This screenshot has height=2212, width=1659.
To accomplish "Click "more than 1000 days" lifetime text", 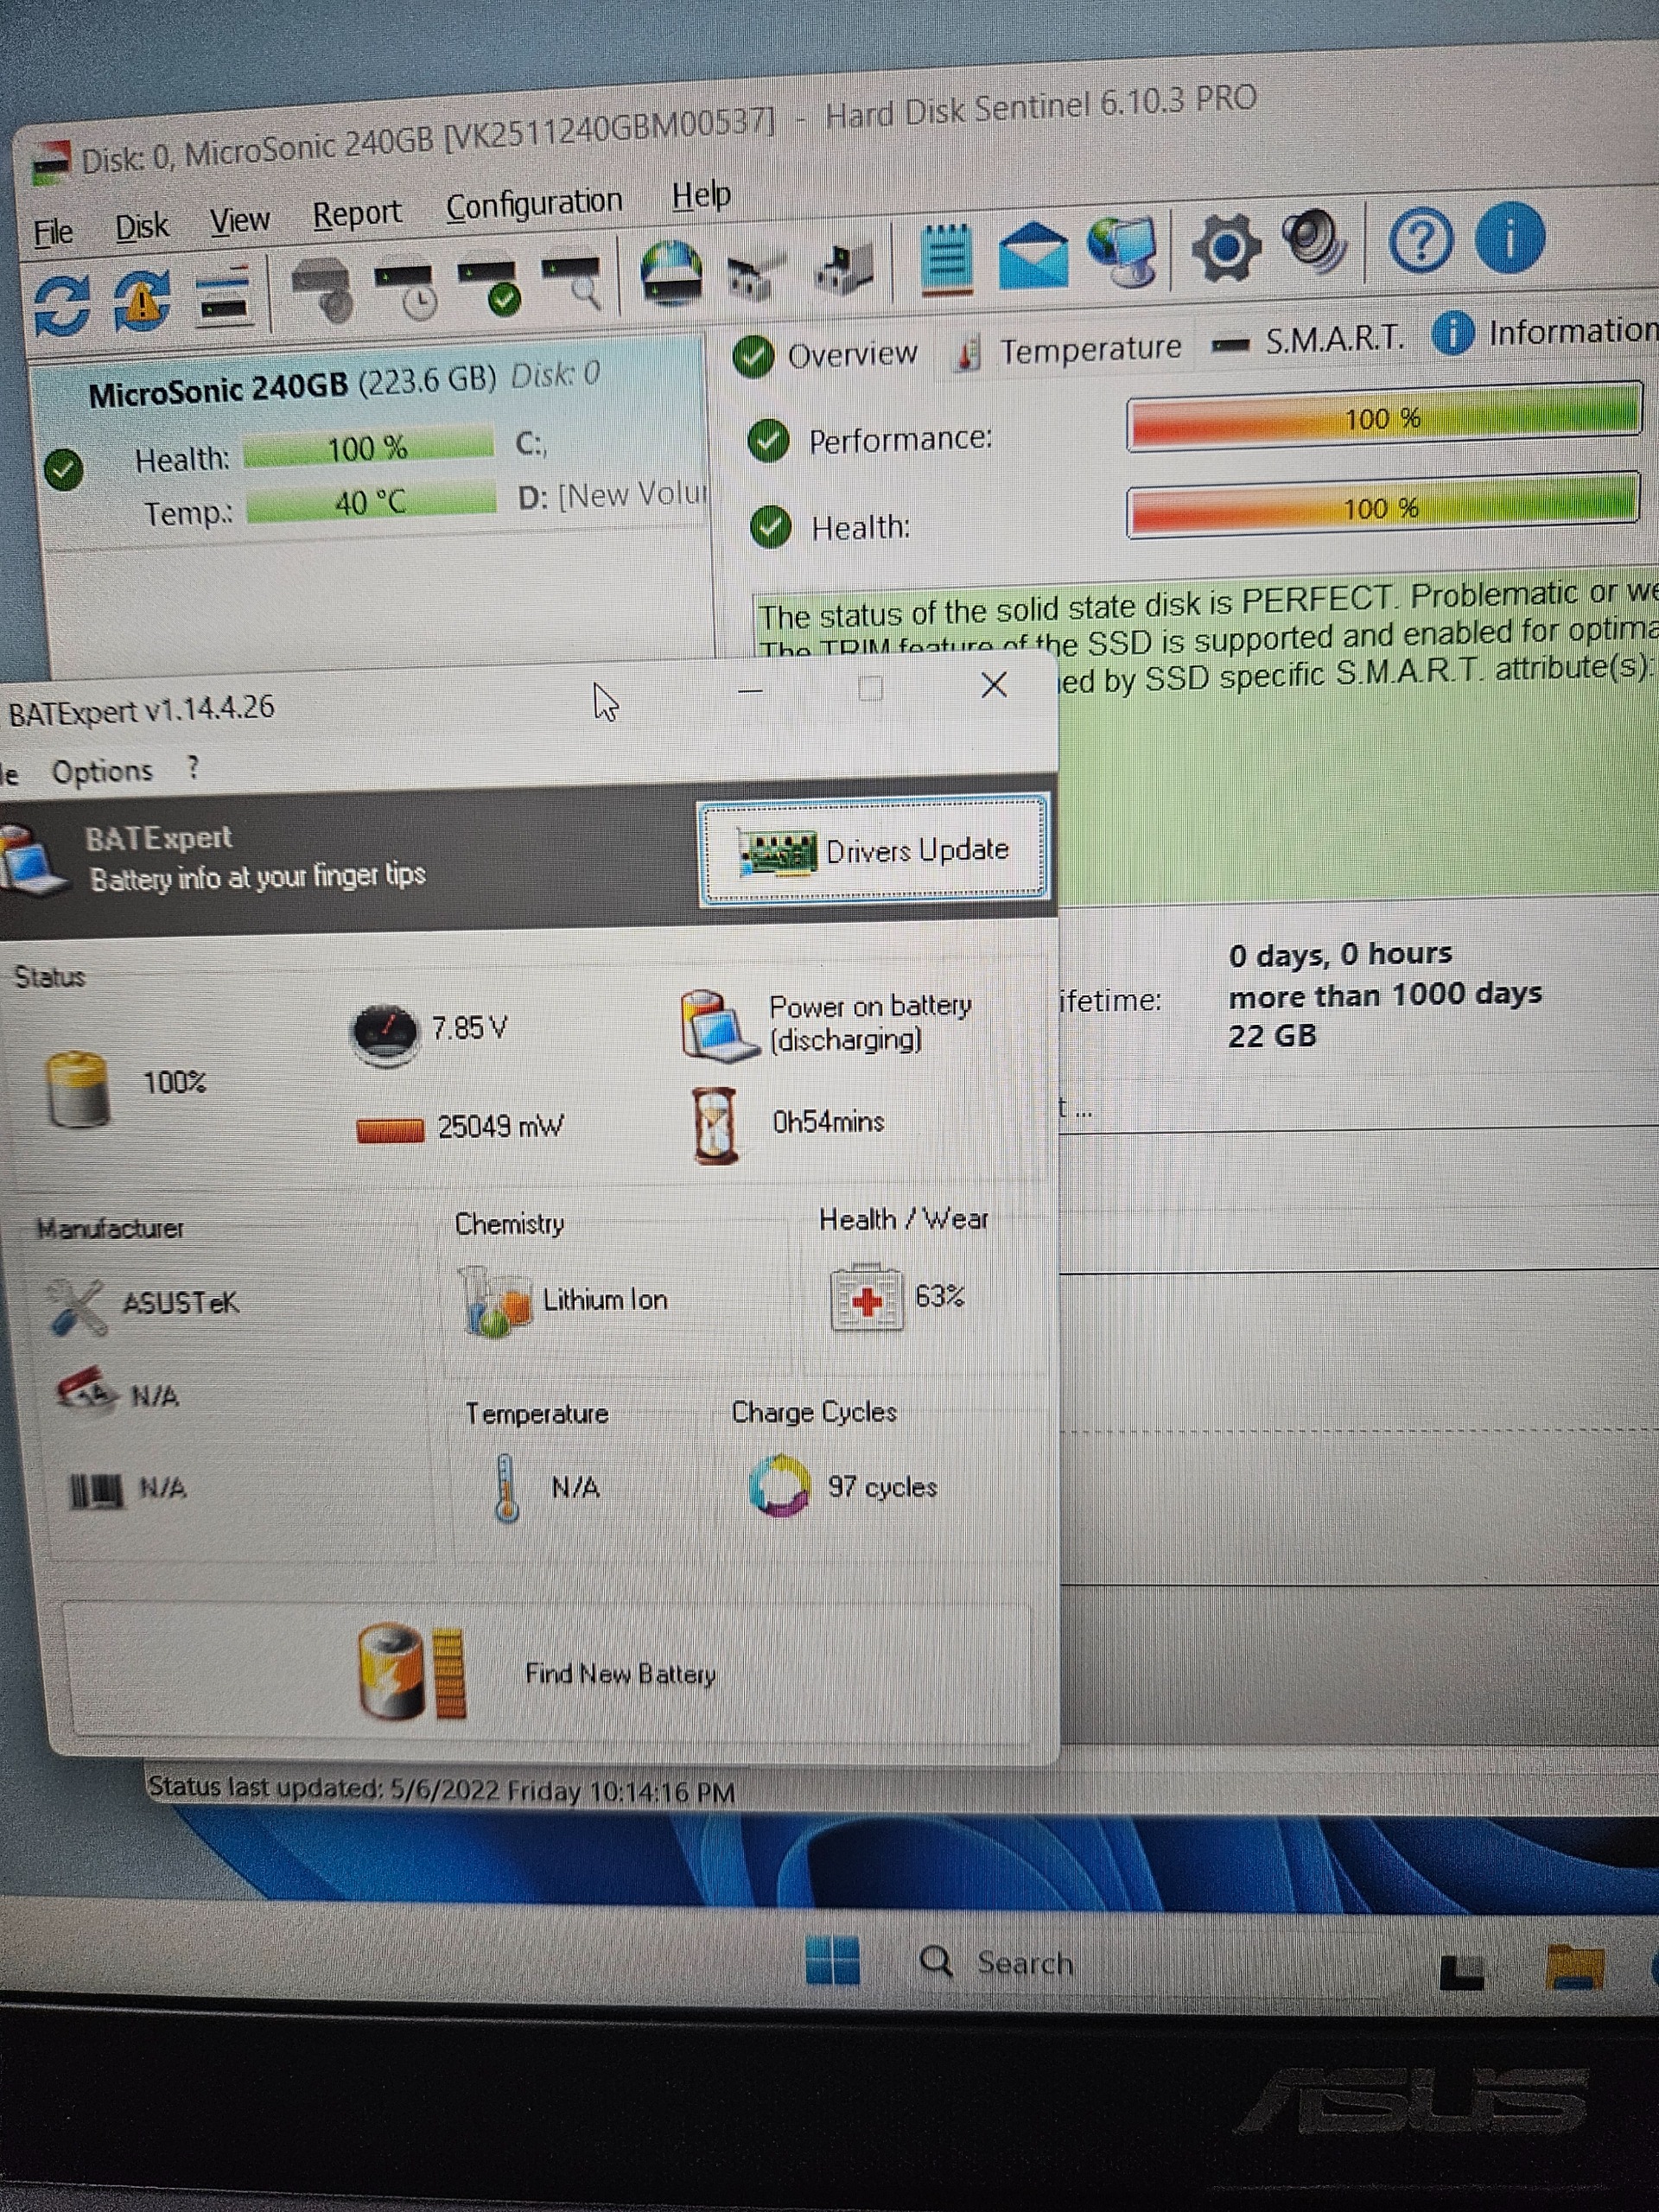I will (x=1385, y=995).
